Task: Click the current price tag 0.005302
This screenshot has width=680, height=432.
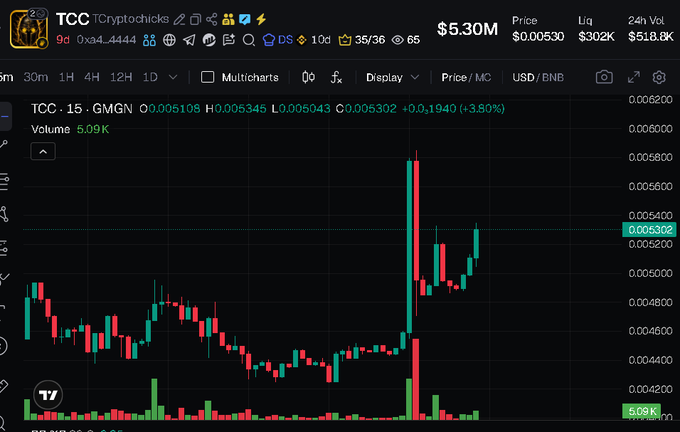Action: coord(650,229)
